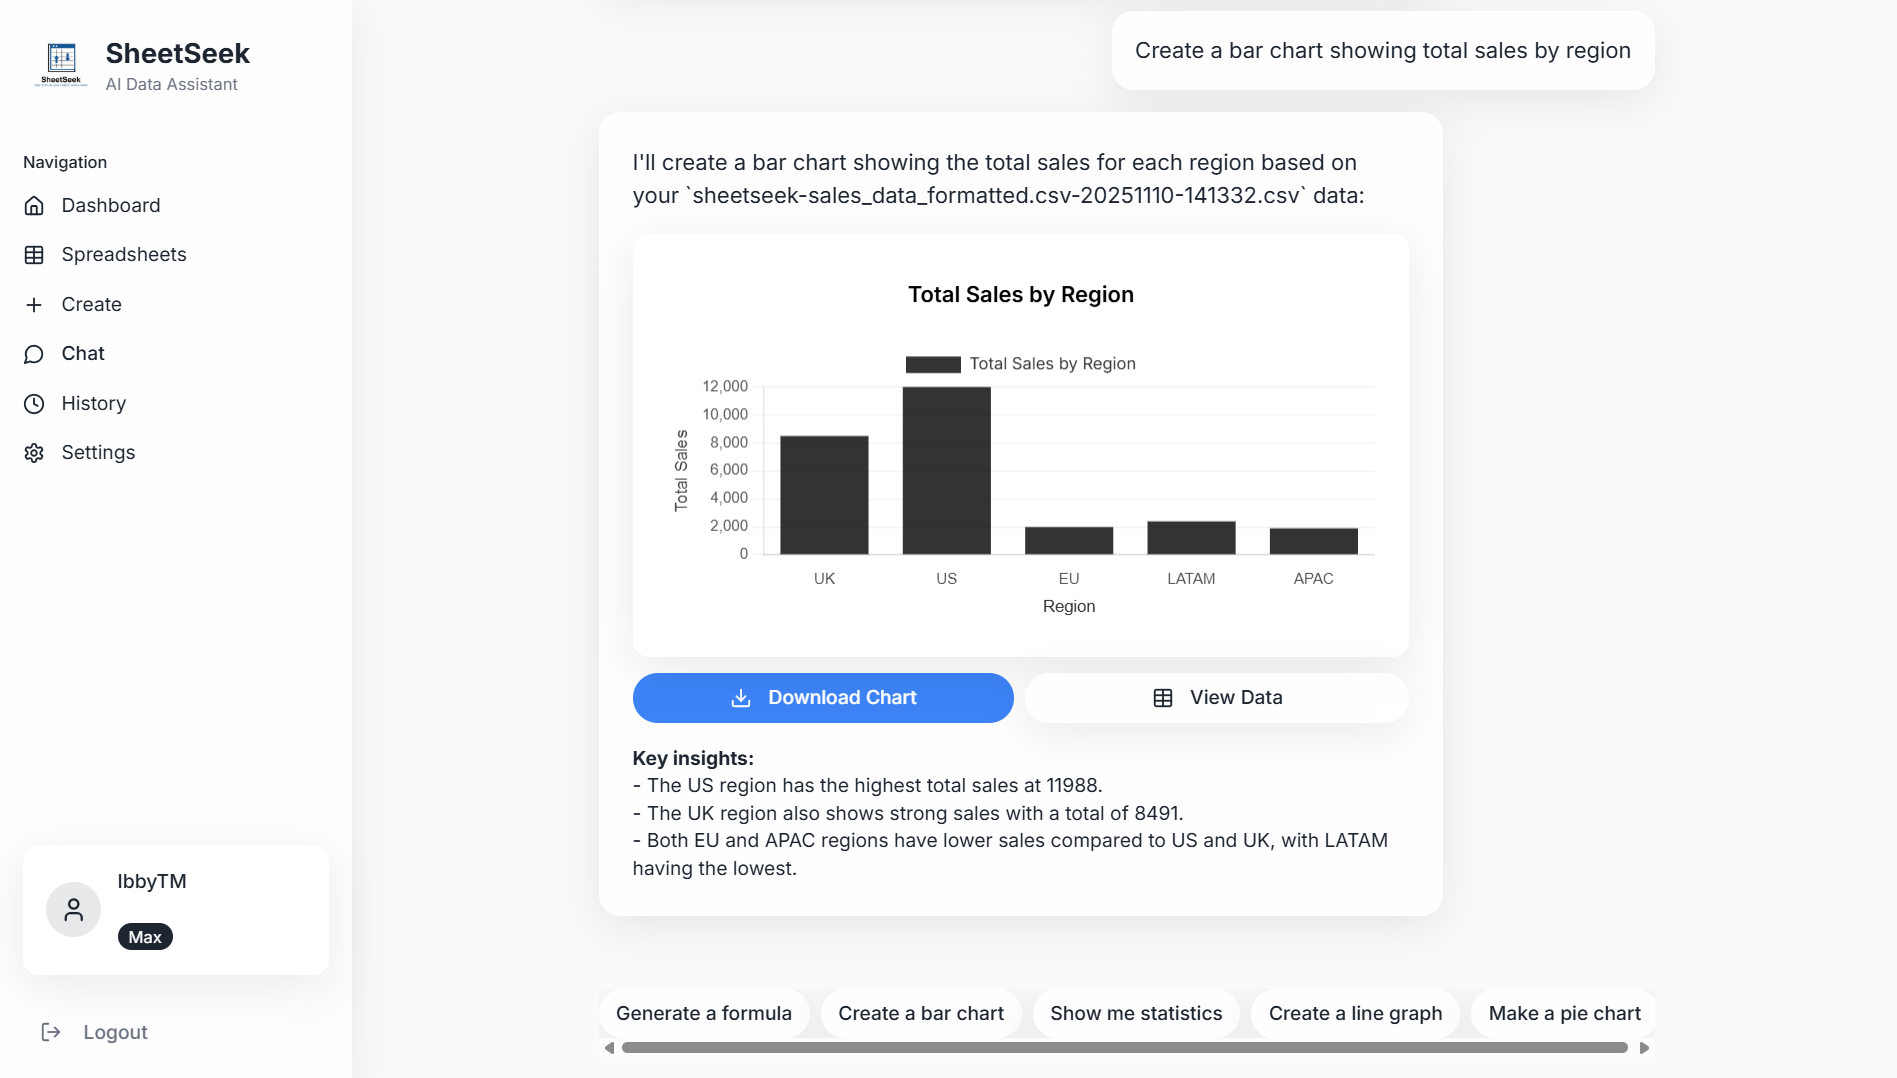The width and height of the screenshot is (1897, 1078).
Task: Click the SheetSeek logo icon
Action: tap(60, 64)
